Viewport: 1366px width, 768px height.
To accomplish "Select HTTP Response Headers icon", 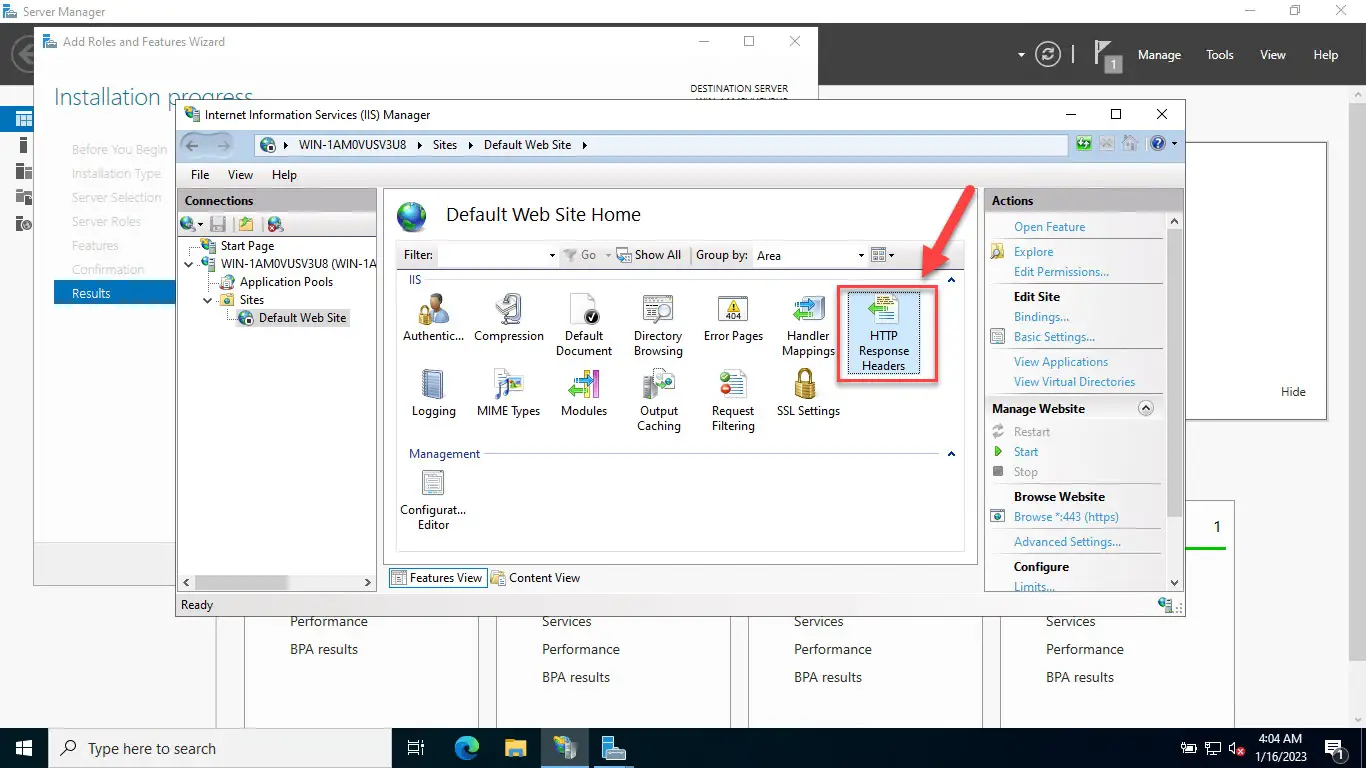I will point(884,333).
